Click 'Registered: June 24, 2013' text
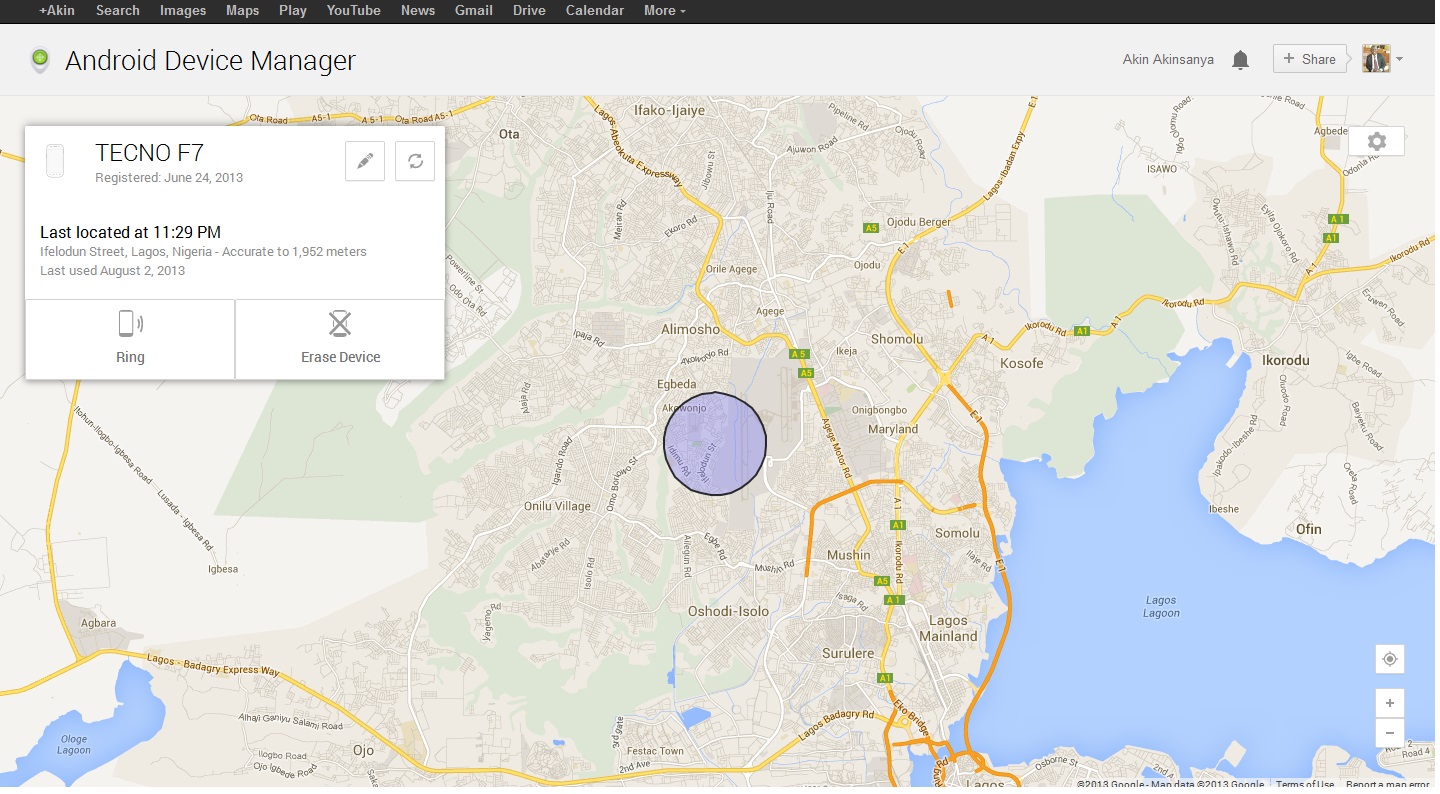Screen dimensions: 1440x794 coord(169,178)
